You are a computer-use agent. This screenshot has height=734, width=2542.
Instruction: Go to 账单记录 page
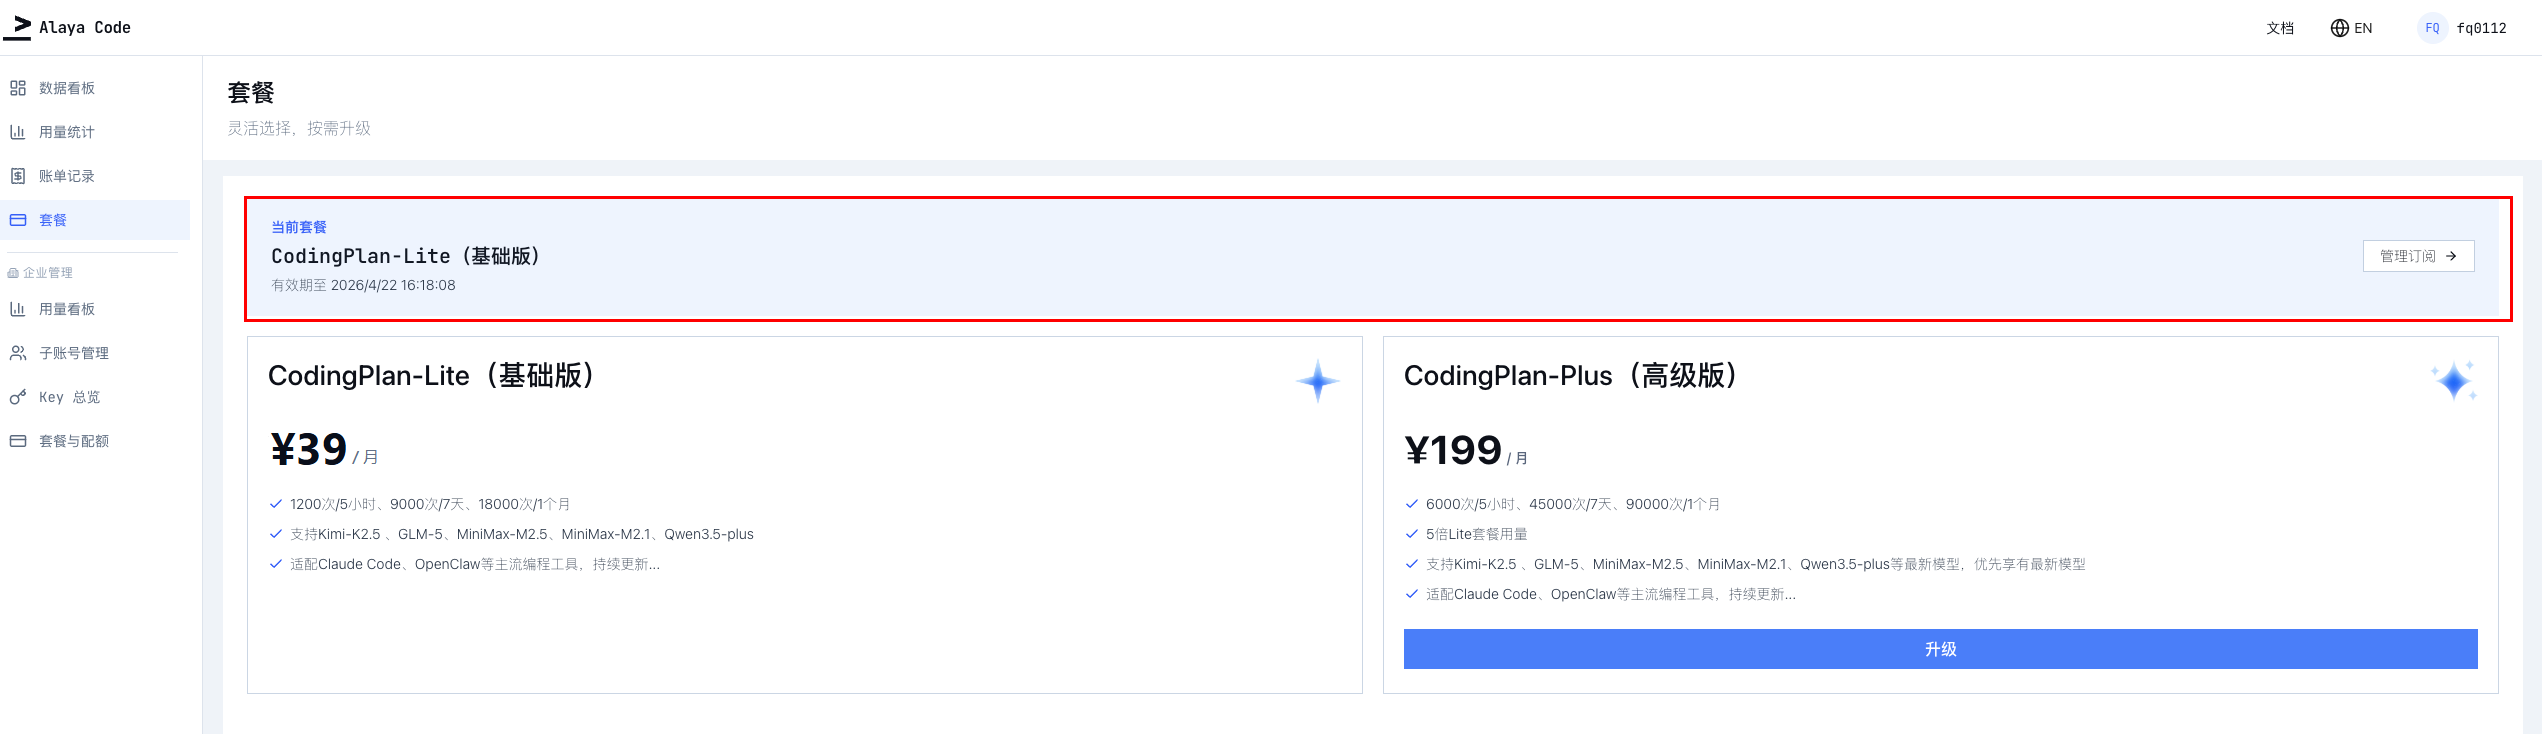coord(67,176)
